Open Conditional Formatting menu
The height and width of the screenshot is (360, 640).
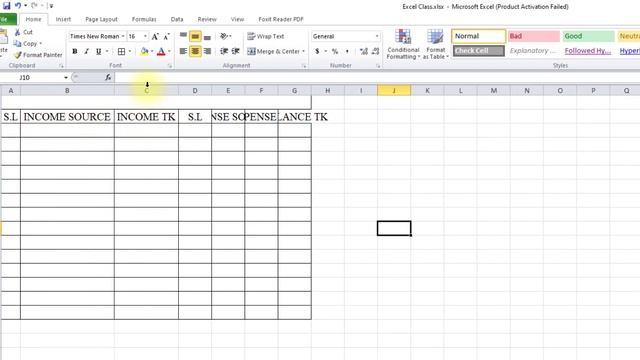click(x=403, y=44)
